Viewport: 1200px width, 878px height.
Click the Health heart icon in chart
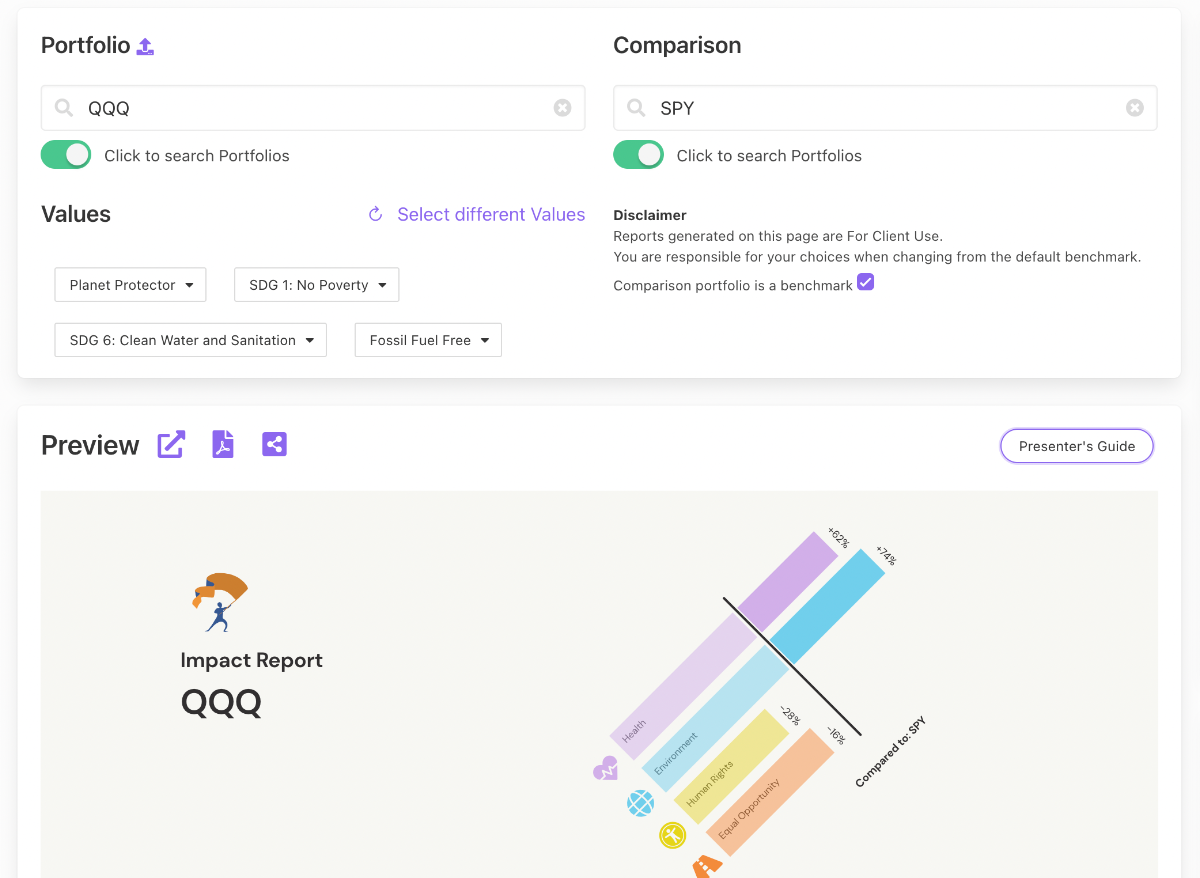(x=605, y=769)
